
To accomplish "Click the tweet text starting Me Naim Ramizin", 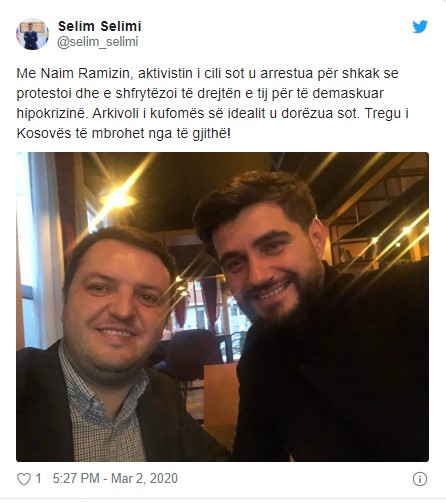I will [213, 103].
